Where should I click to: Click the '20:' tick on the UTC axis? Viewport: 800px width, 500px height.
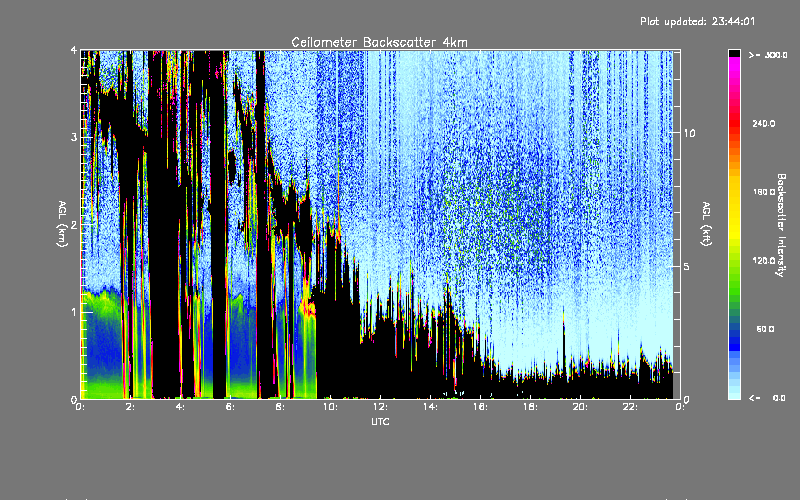coord(580,407)
